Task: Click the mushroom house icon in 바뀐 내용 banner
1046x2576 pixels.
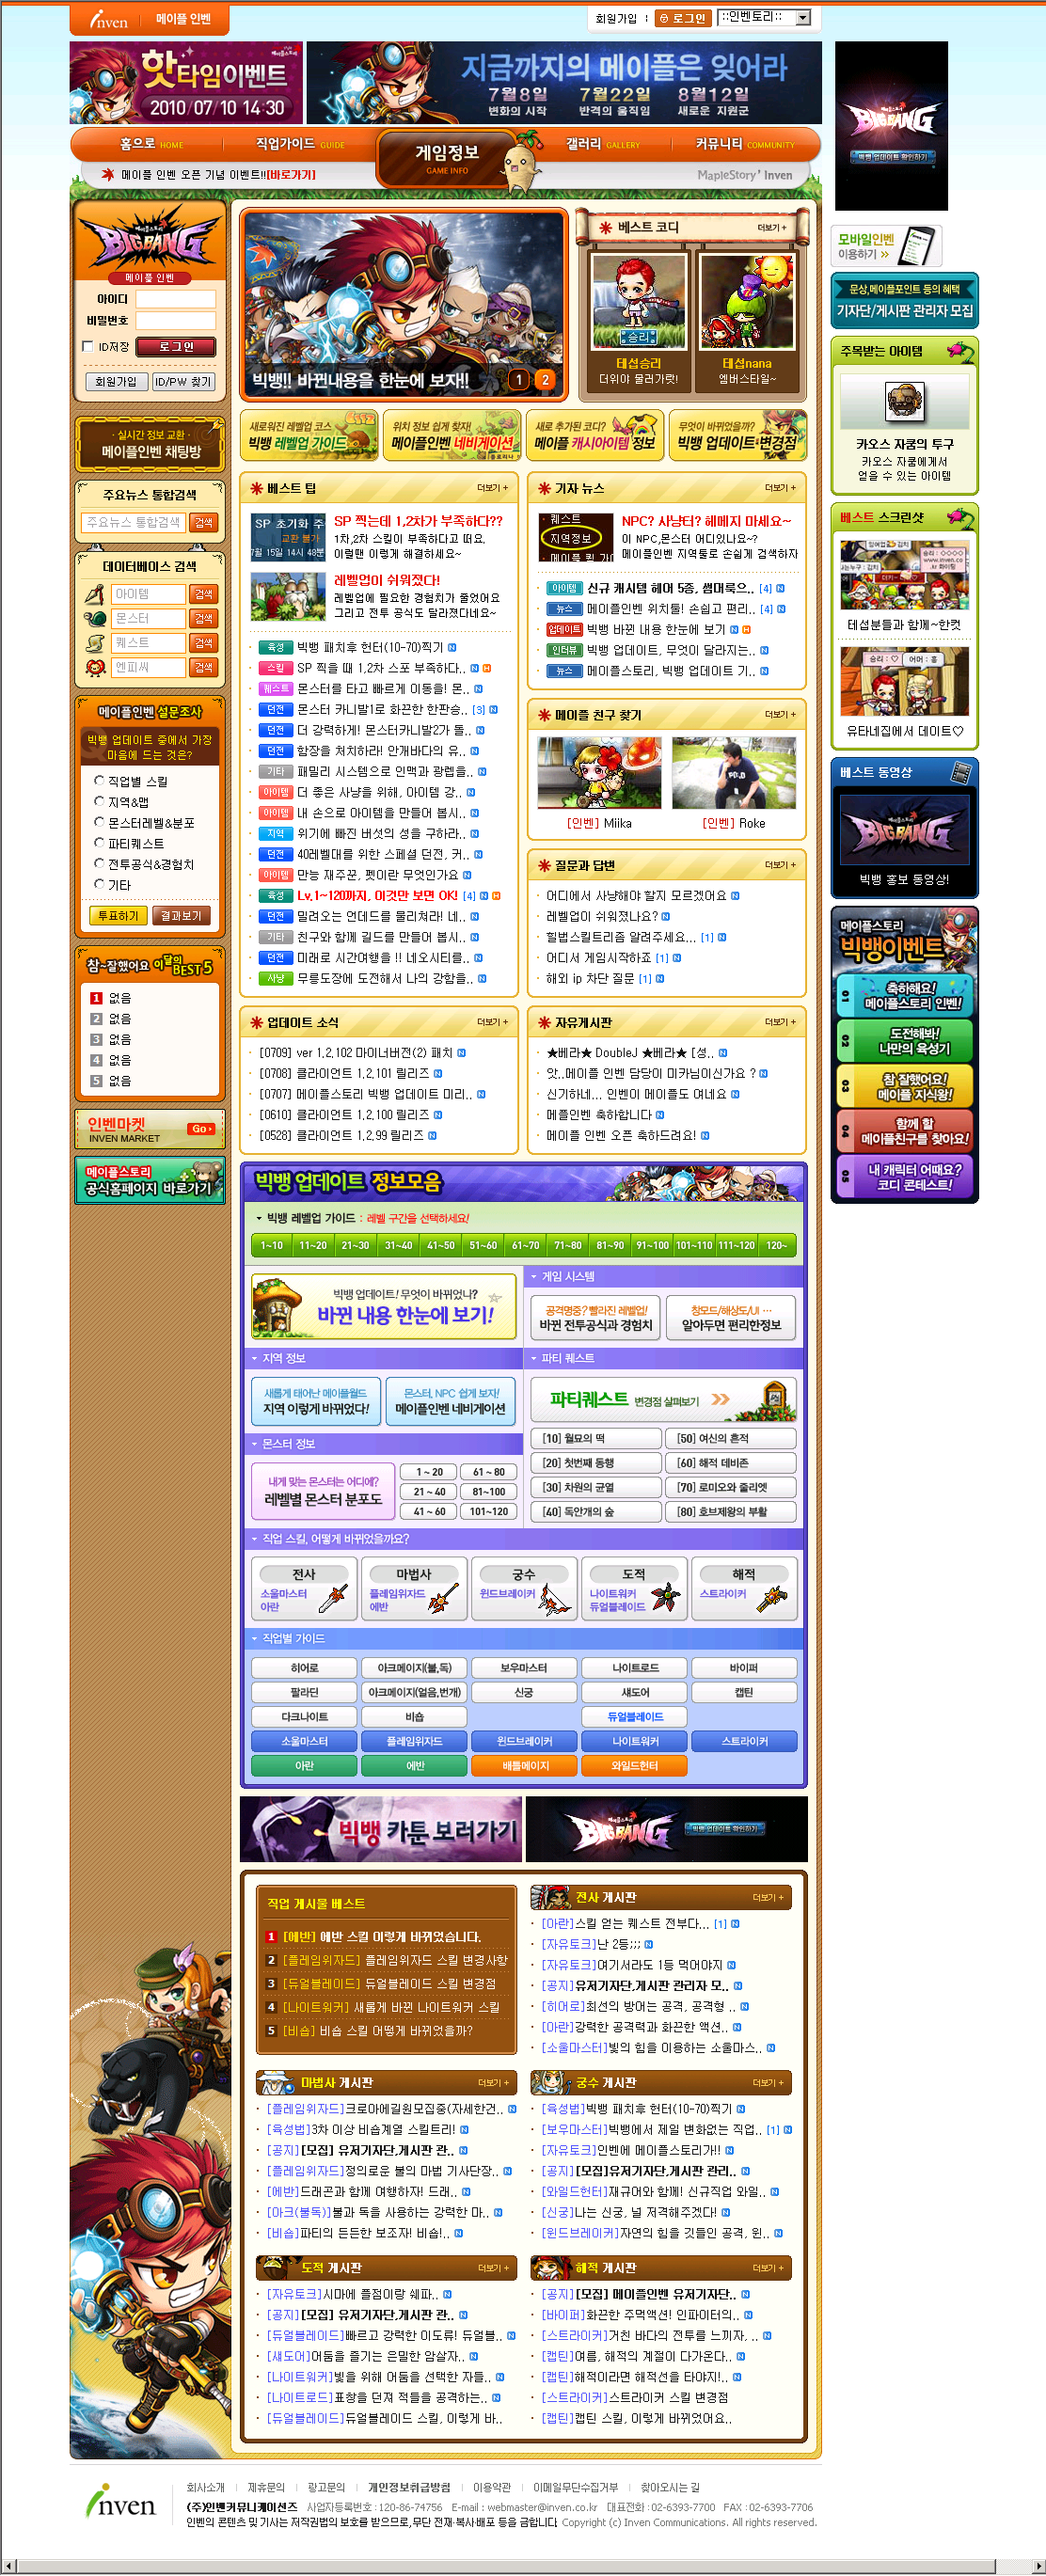Action: coord(278,1306)
